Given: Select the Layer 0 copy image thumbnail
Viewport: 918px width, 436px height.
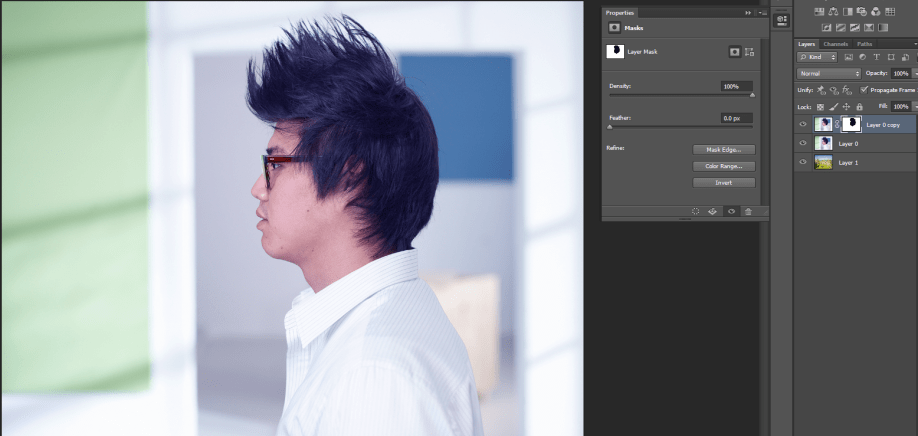Looking at the screenshot, I should [x=823, y=124].
